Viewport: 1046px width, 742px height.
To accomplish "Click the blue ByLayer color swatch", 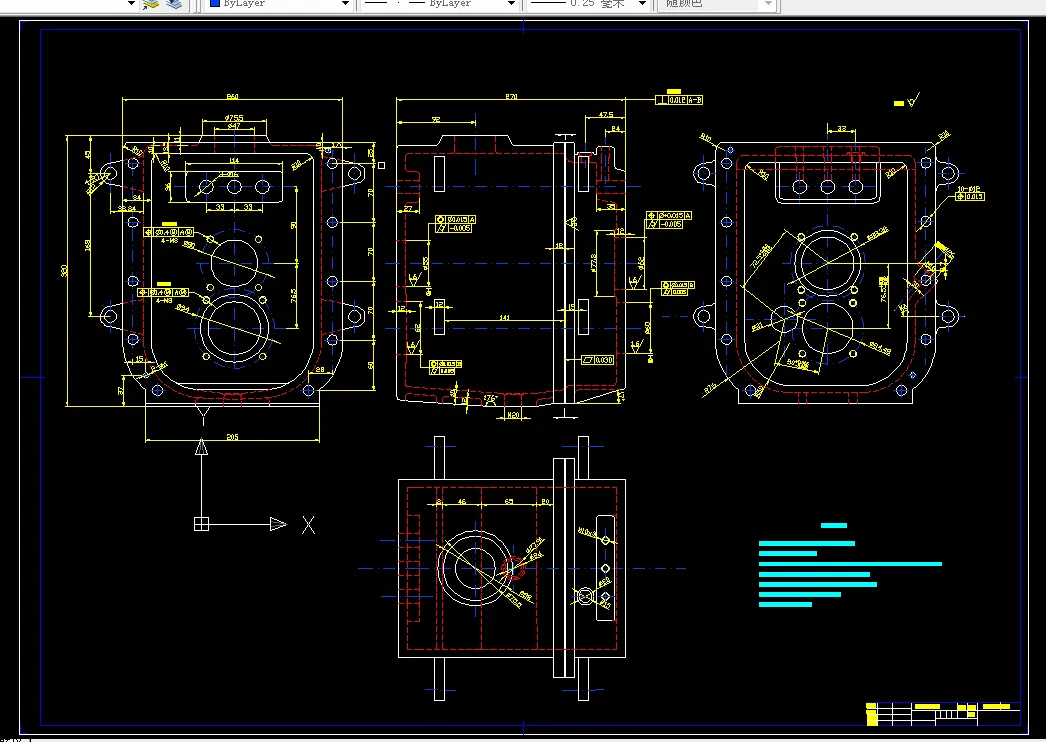I will pos(215,3).
